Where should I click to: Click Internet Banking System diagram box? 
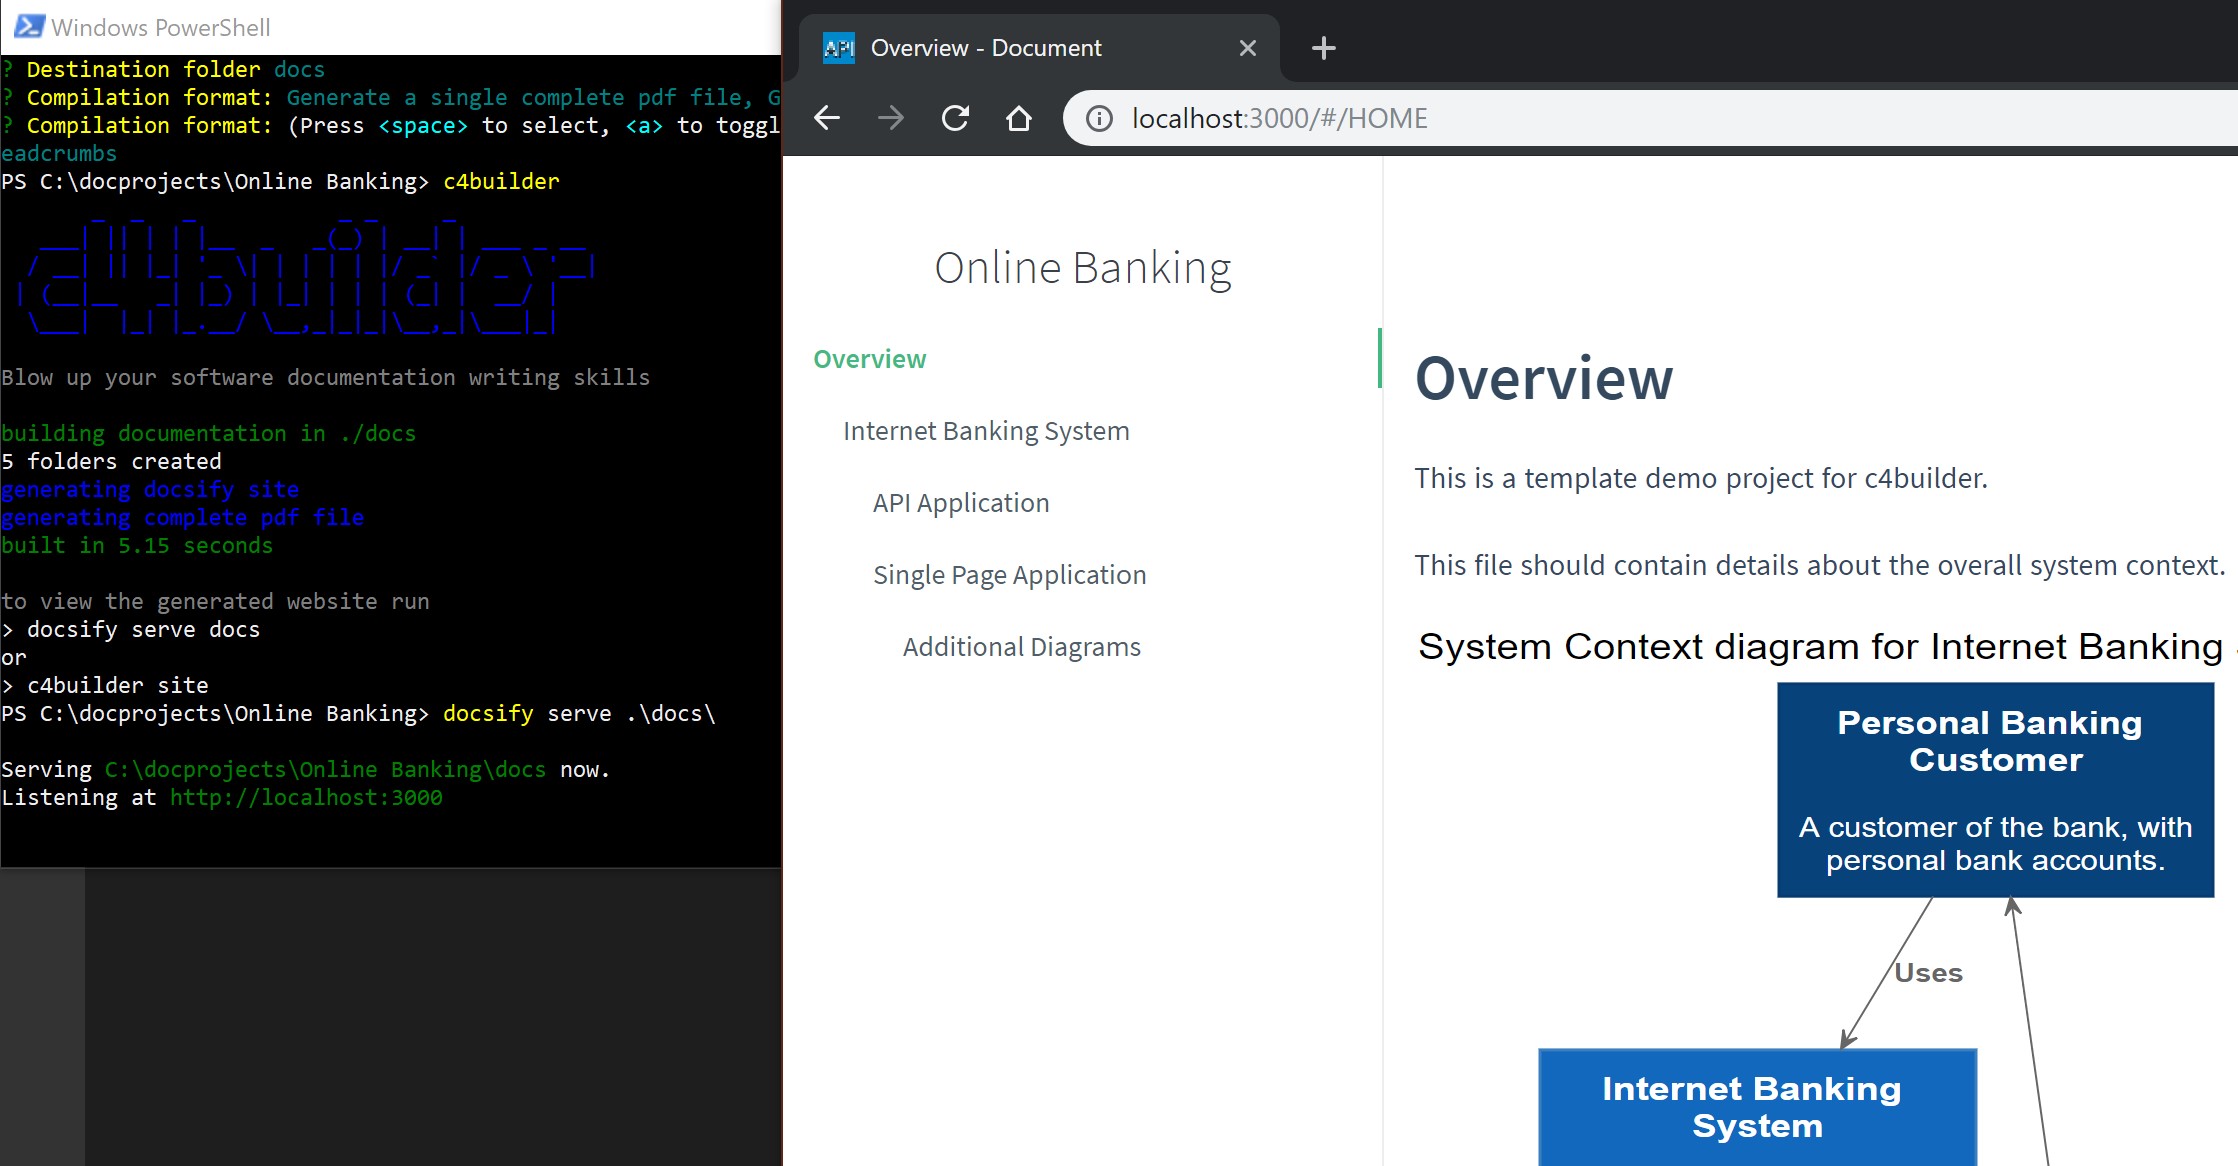(x=1756, y=1106)
